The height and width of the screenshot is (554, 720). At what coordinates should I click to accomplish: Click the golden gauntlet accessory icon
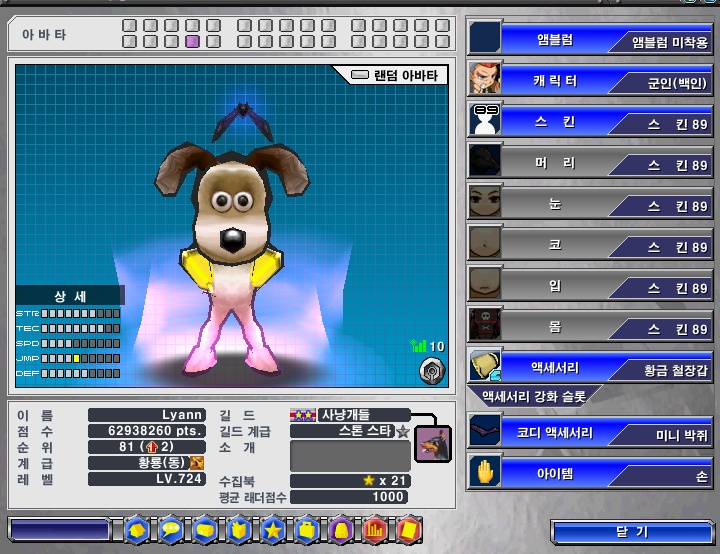485,365
